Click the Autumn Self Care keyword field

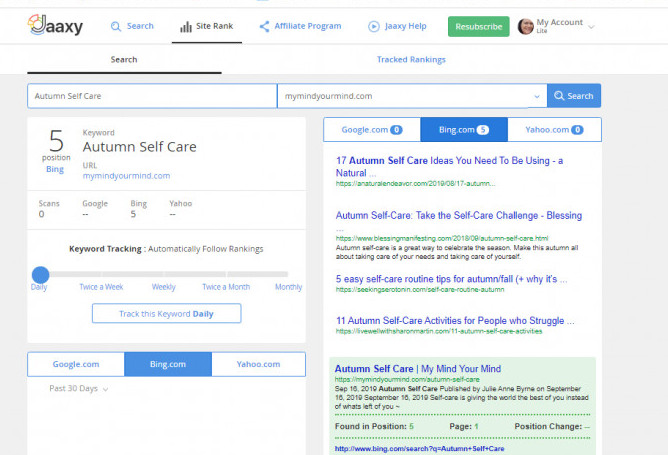click(152, 96)
